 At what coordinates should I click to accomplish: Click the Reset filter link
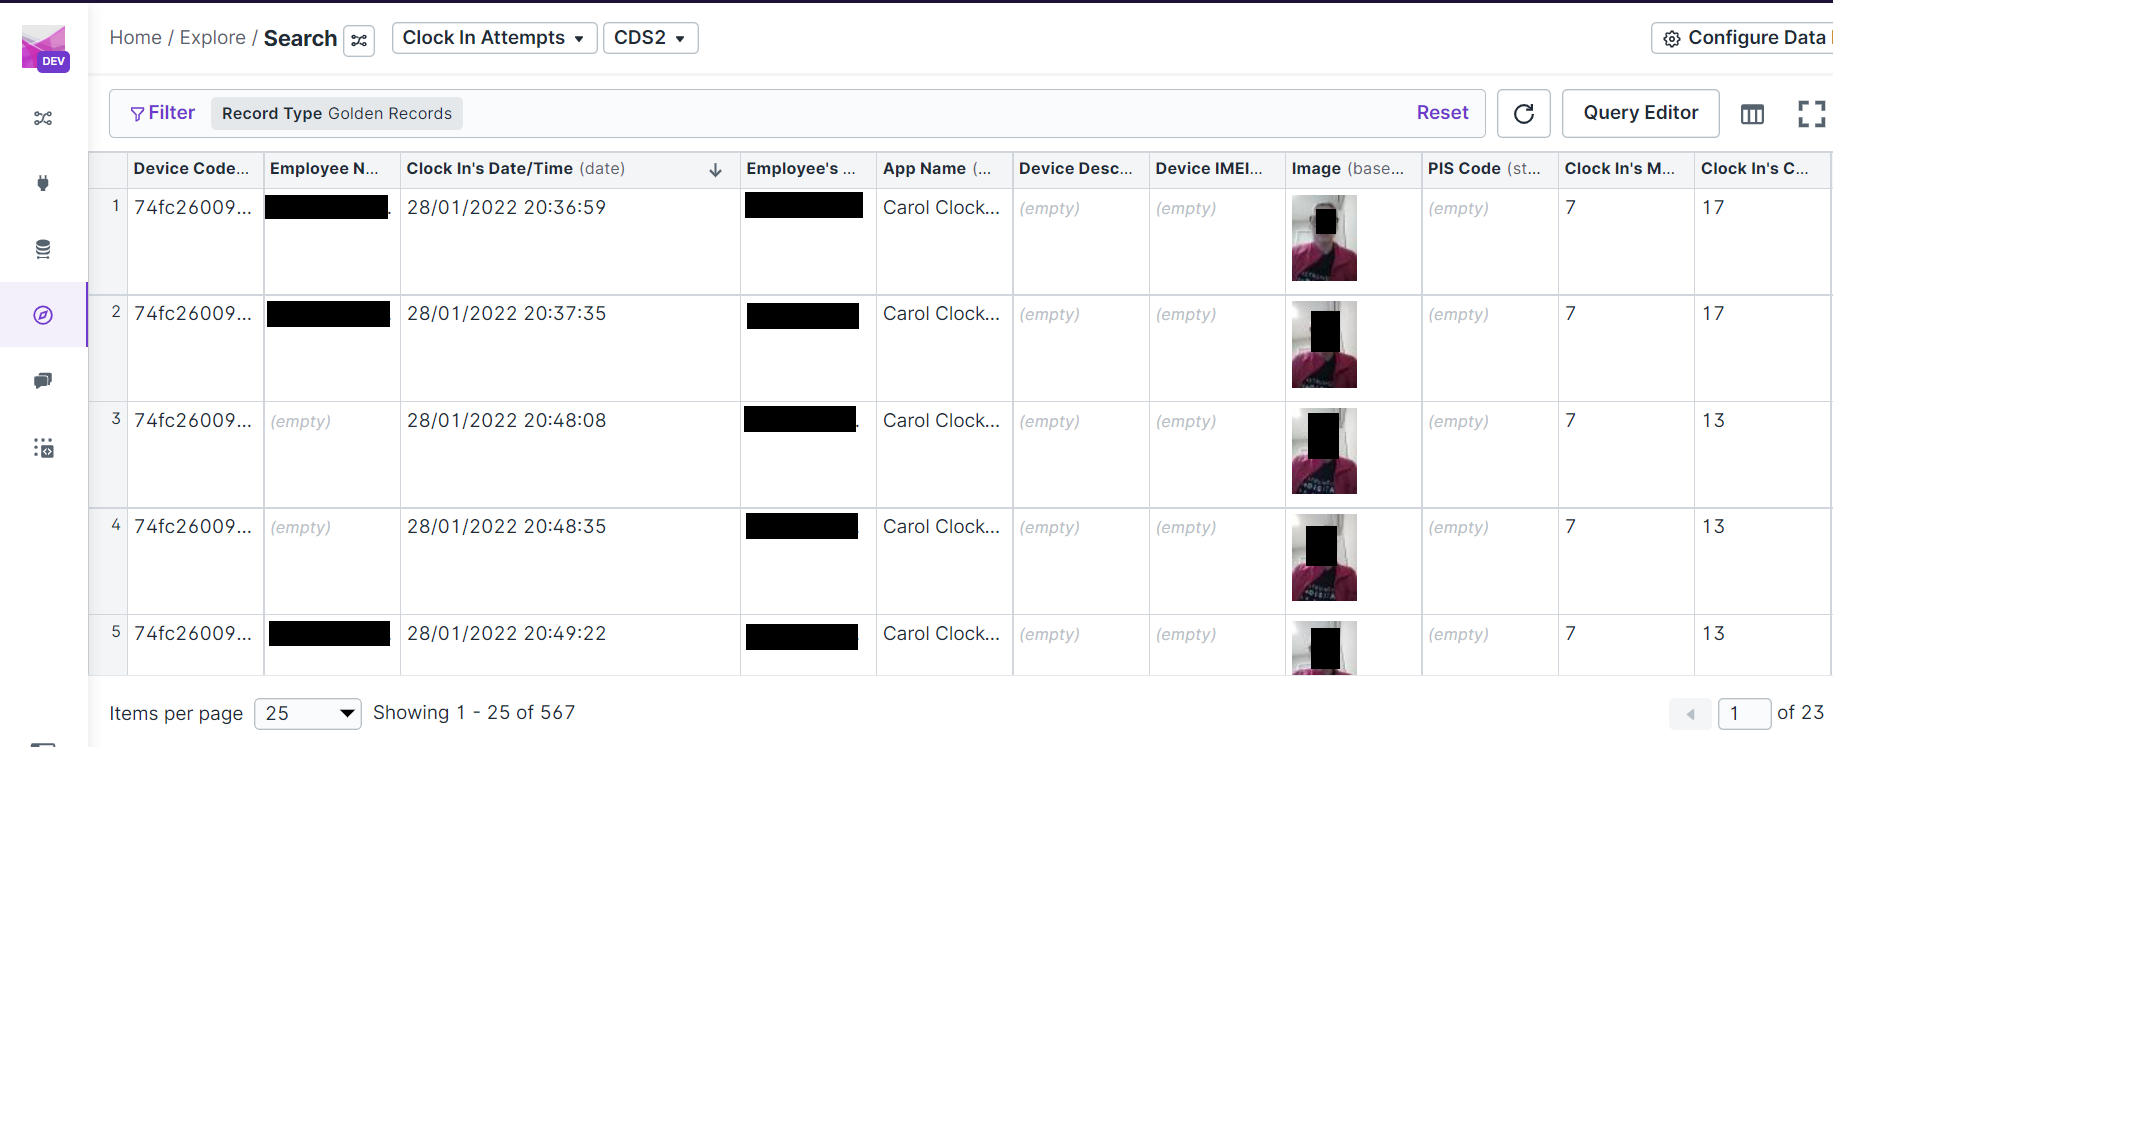[1442, 113]
